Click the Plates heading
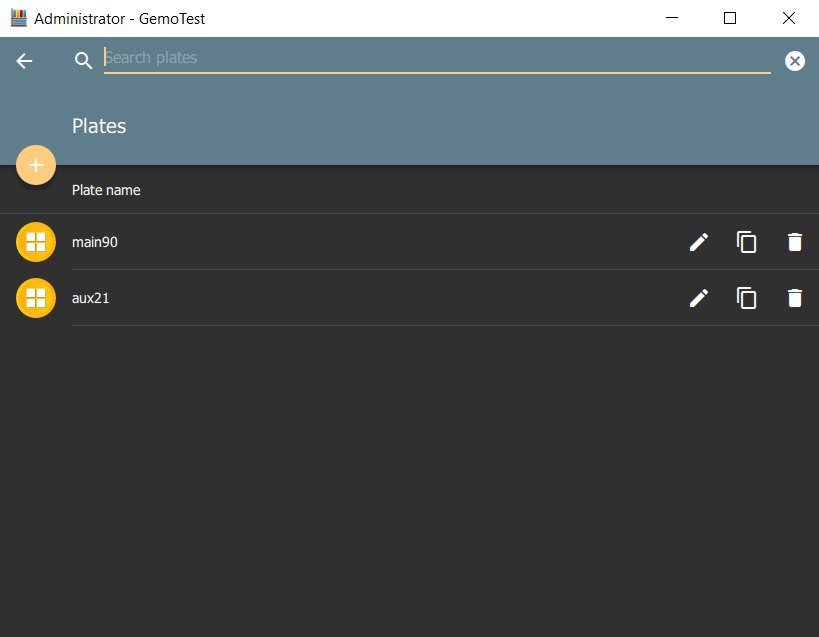 99,126
